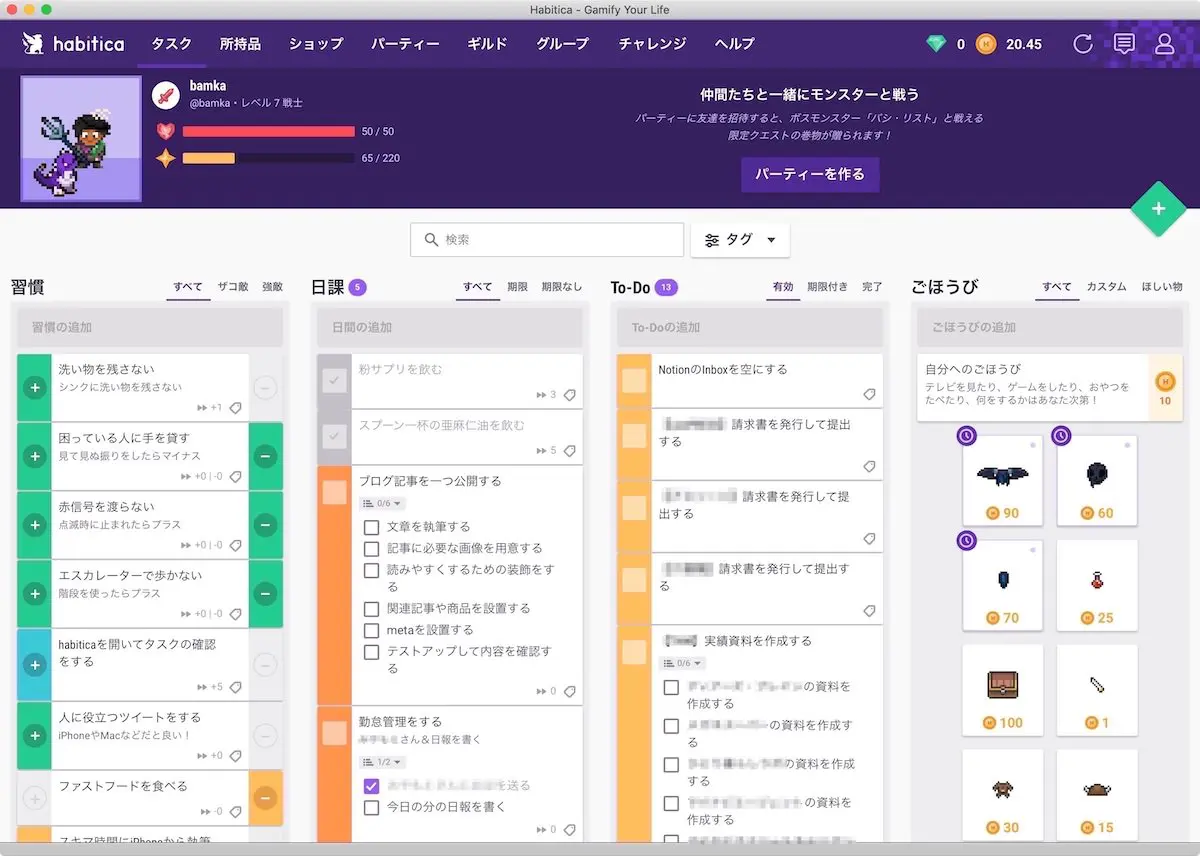1200x856 pixels.
Task: Open the ヘルプ menu
Action: point(735,44)
